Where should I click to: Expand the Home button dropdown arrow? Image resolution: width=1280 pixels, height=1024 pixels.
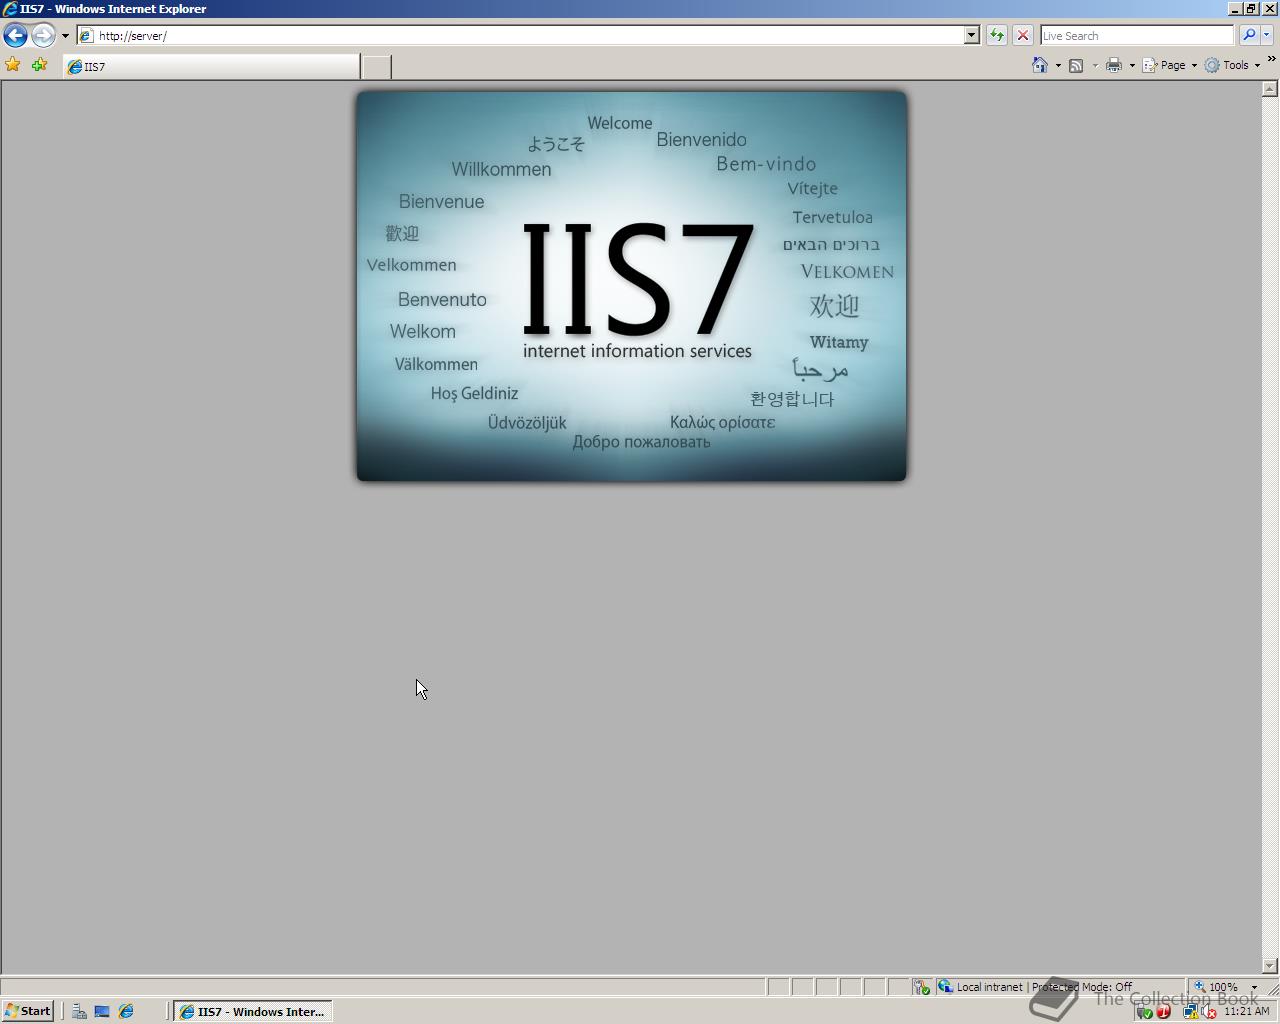point(1058,66)
